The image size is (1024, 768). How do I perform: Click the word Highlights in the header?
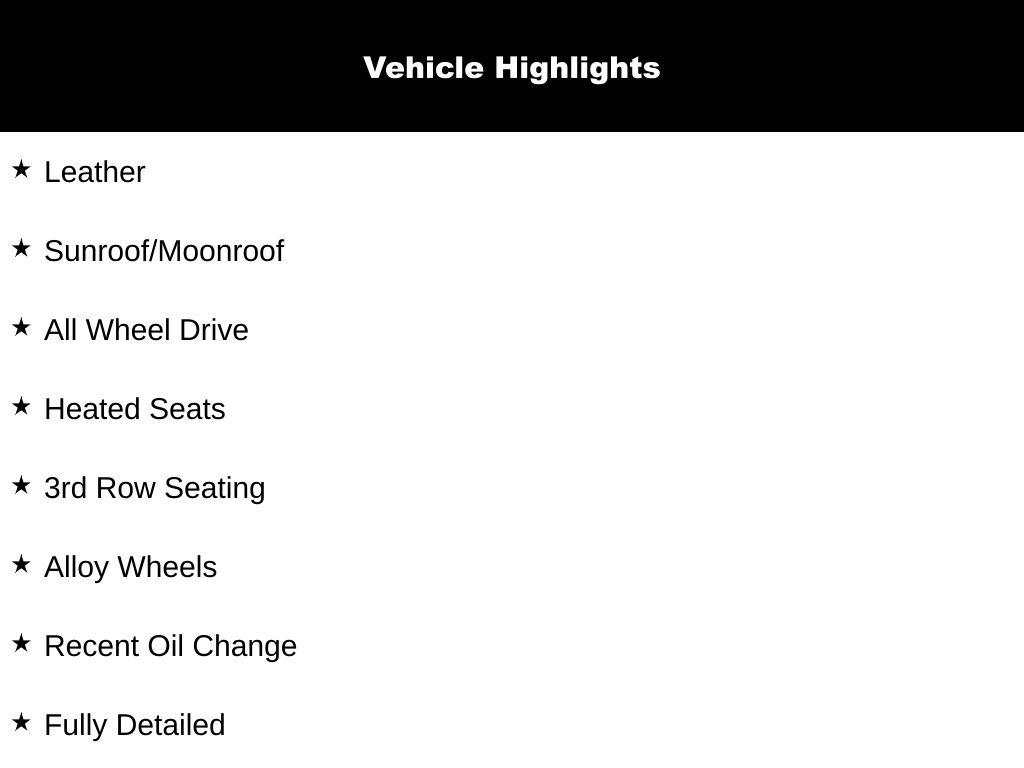click(577, 68)
